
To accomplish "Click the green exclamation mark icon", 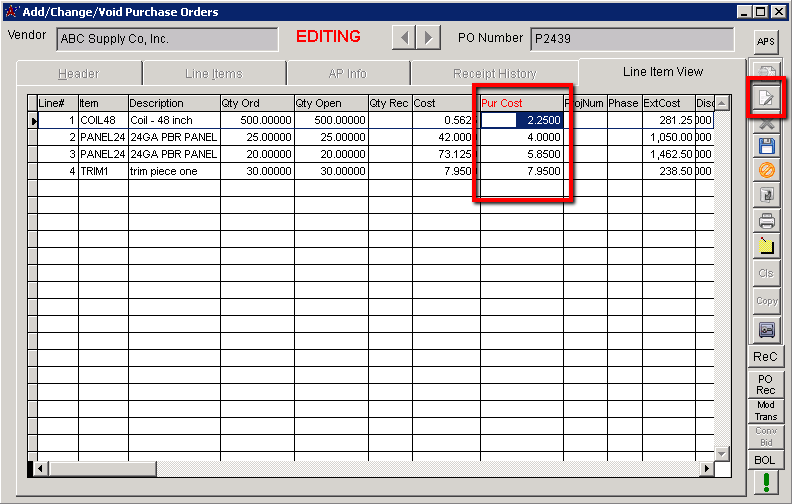I will 766,483.
